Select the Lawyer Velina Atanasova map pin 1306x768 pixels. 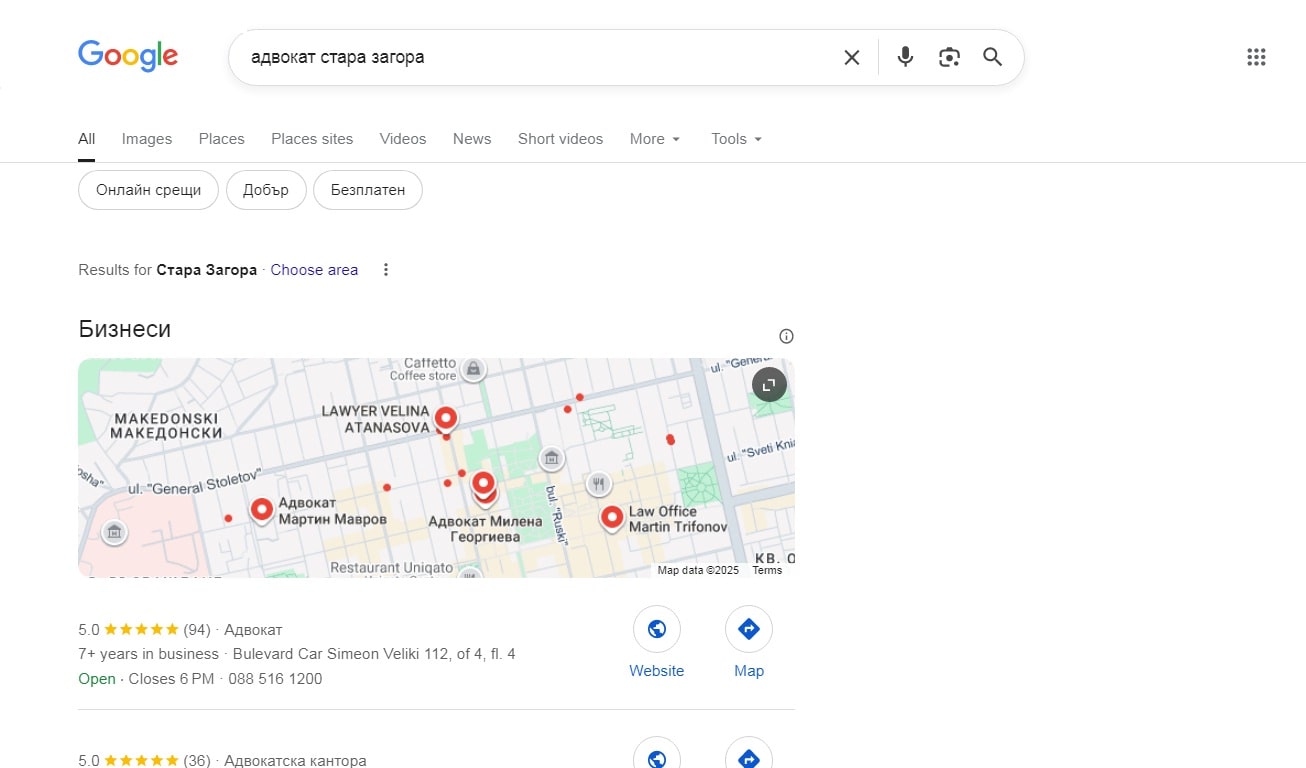click(x=446, y=419)
